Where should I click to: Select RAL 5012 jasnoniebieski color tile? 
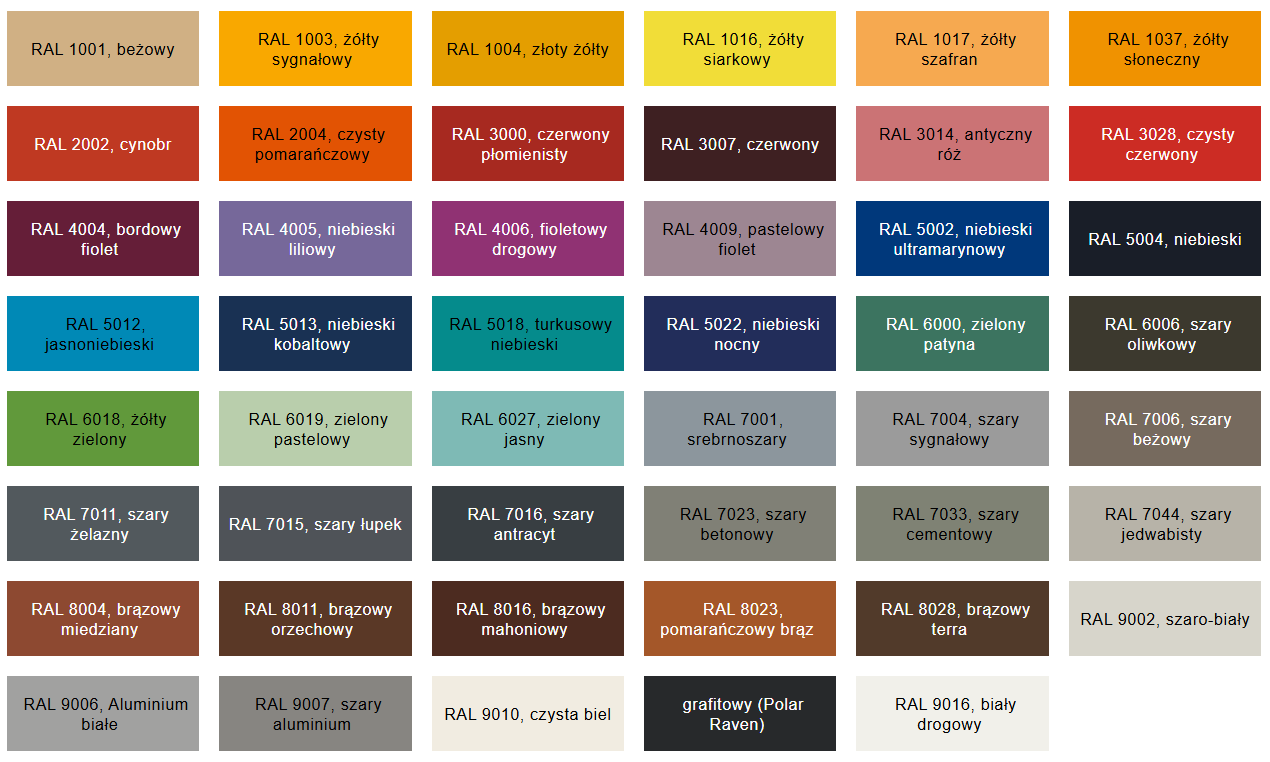click(x=103, y=334)
